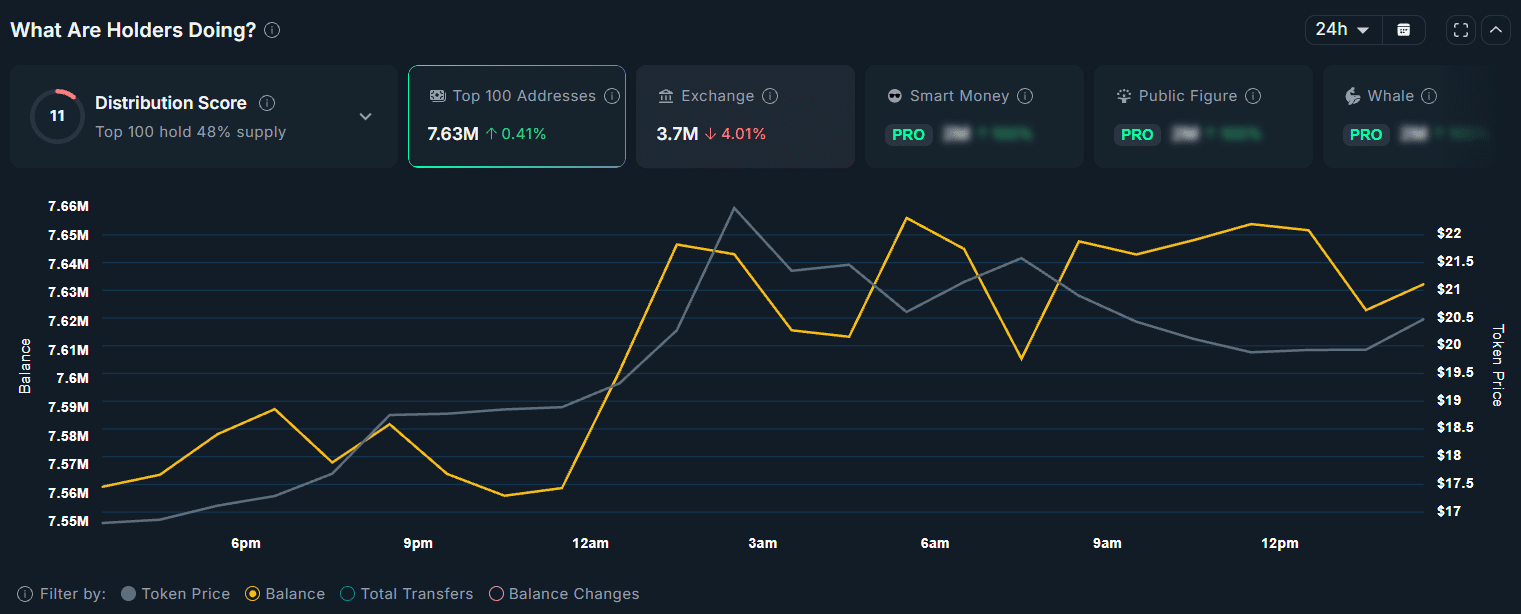Click the Top 100 Addresses wallet icon
The height and width of the screenshot is (614, 1521).
tap(437, 96)
